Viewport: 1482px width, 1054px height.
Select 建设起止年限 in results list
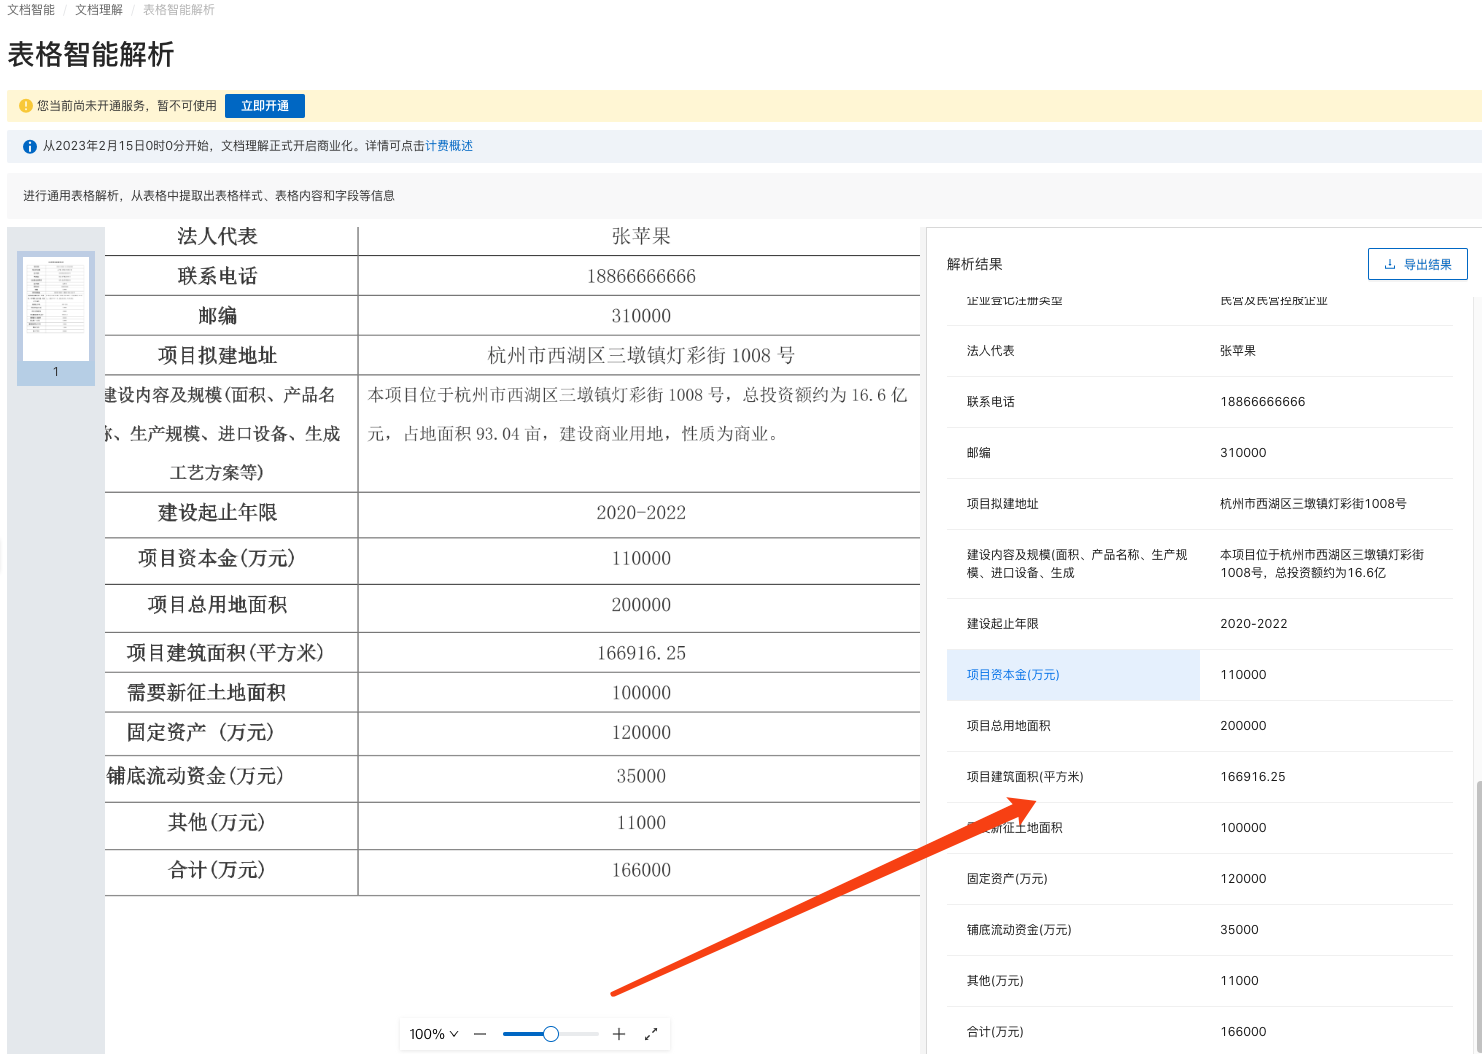(1003, 624)
